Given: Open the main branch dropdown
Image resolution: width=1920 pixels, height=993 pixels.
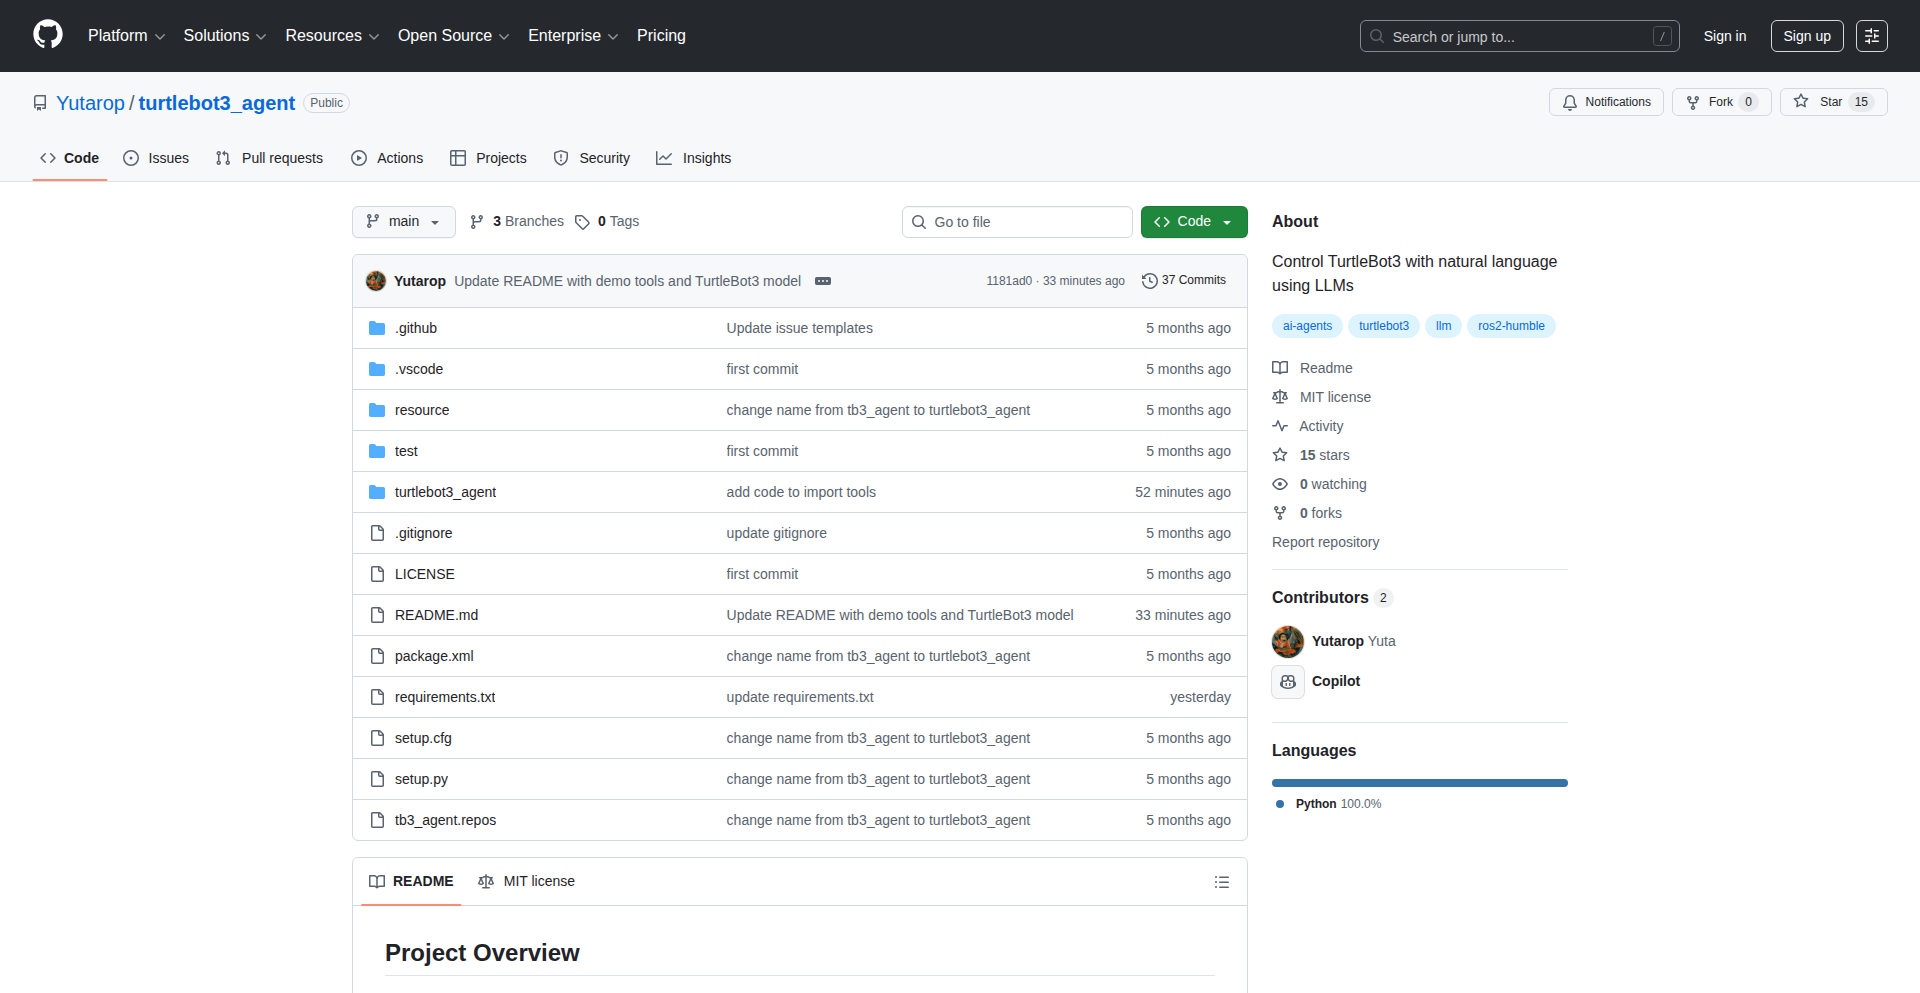Looking at the screenshot, I should [403, 222].
